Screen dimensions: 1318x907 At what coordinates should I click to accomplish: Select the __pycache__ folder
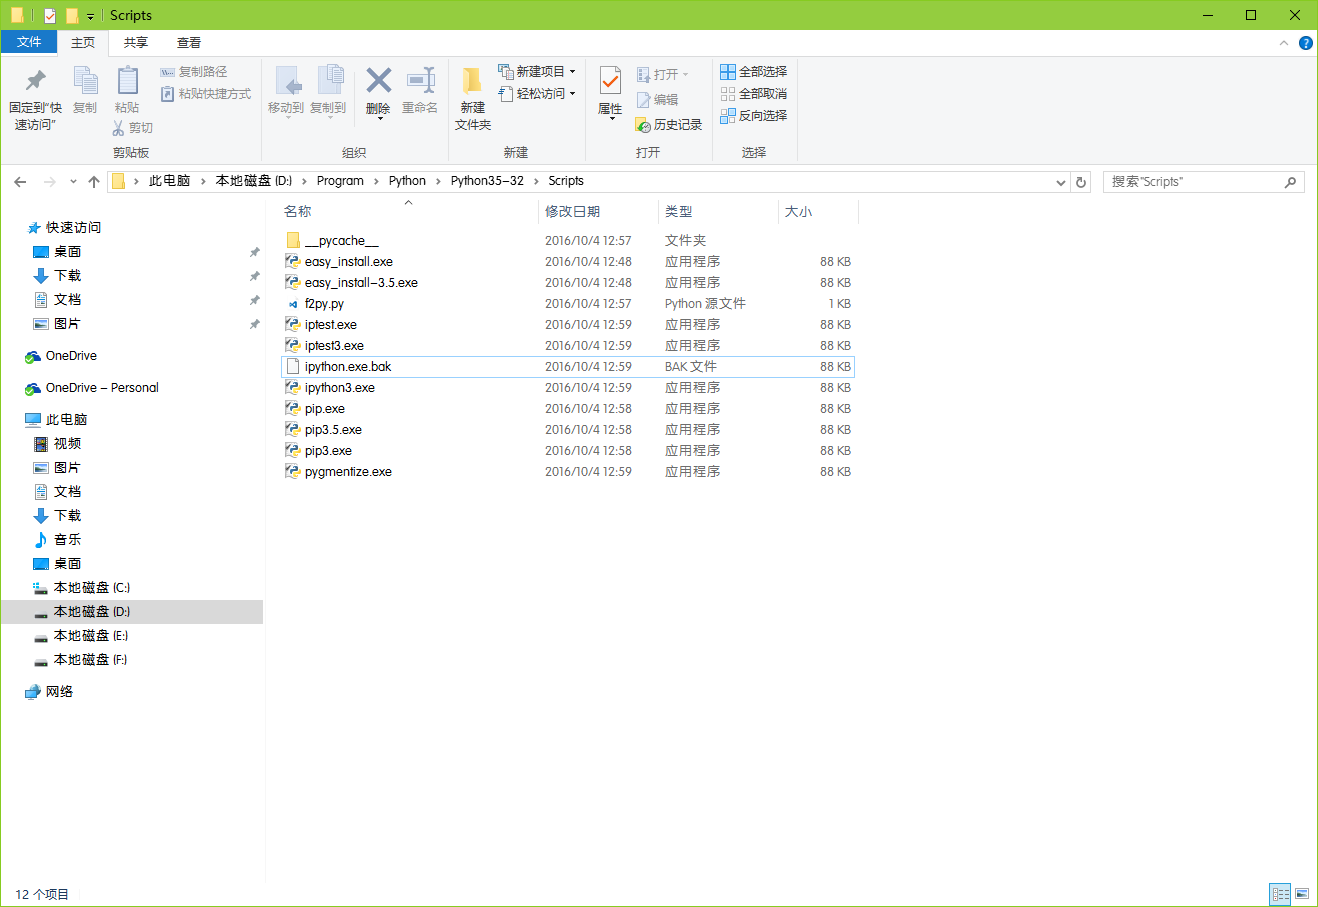pyautogui.click(x=568, y=241)
